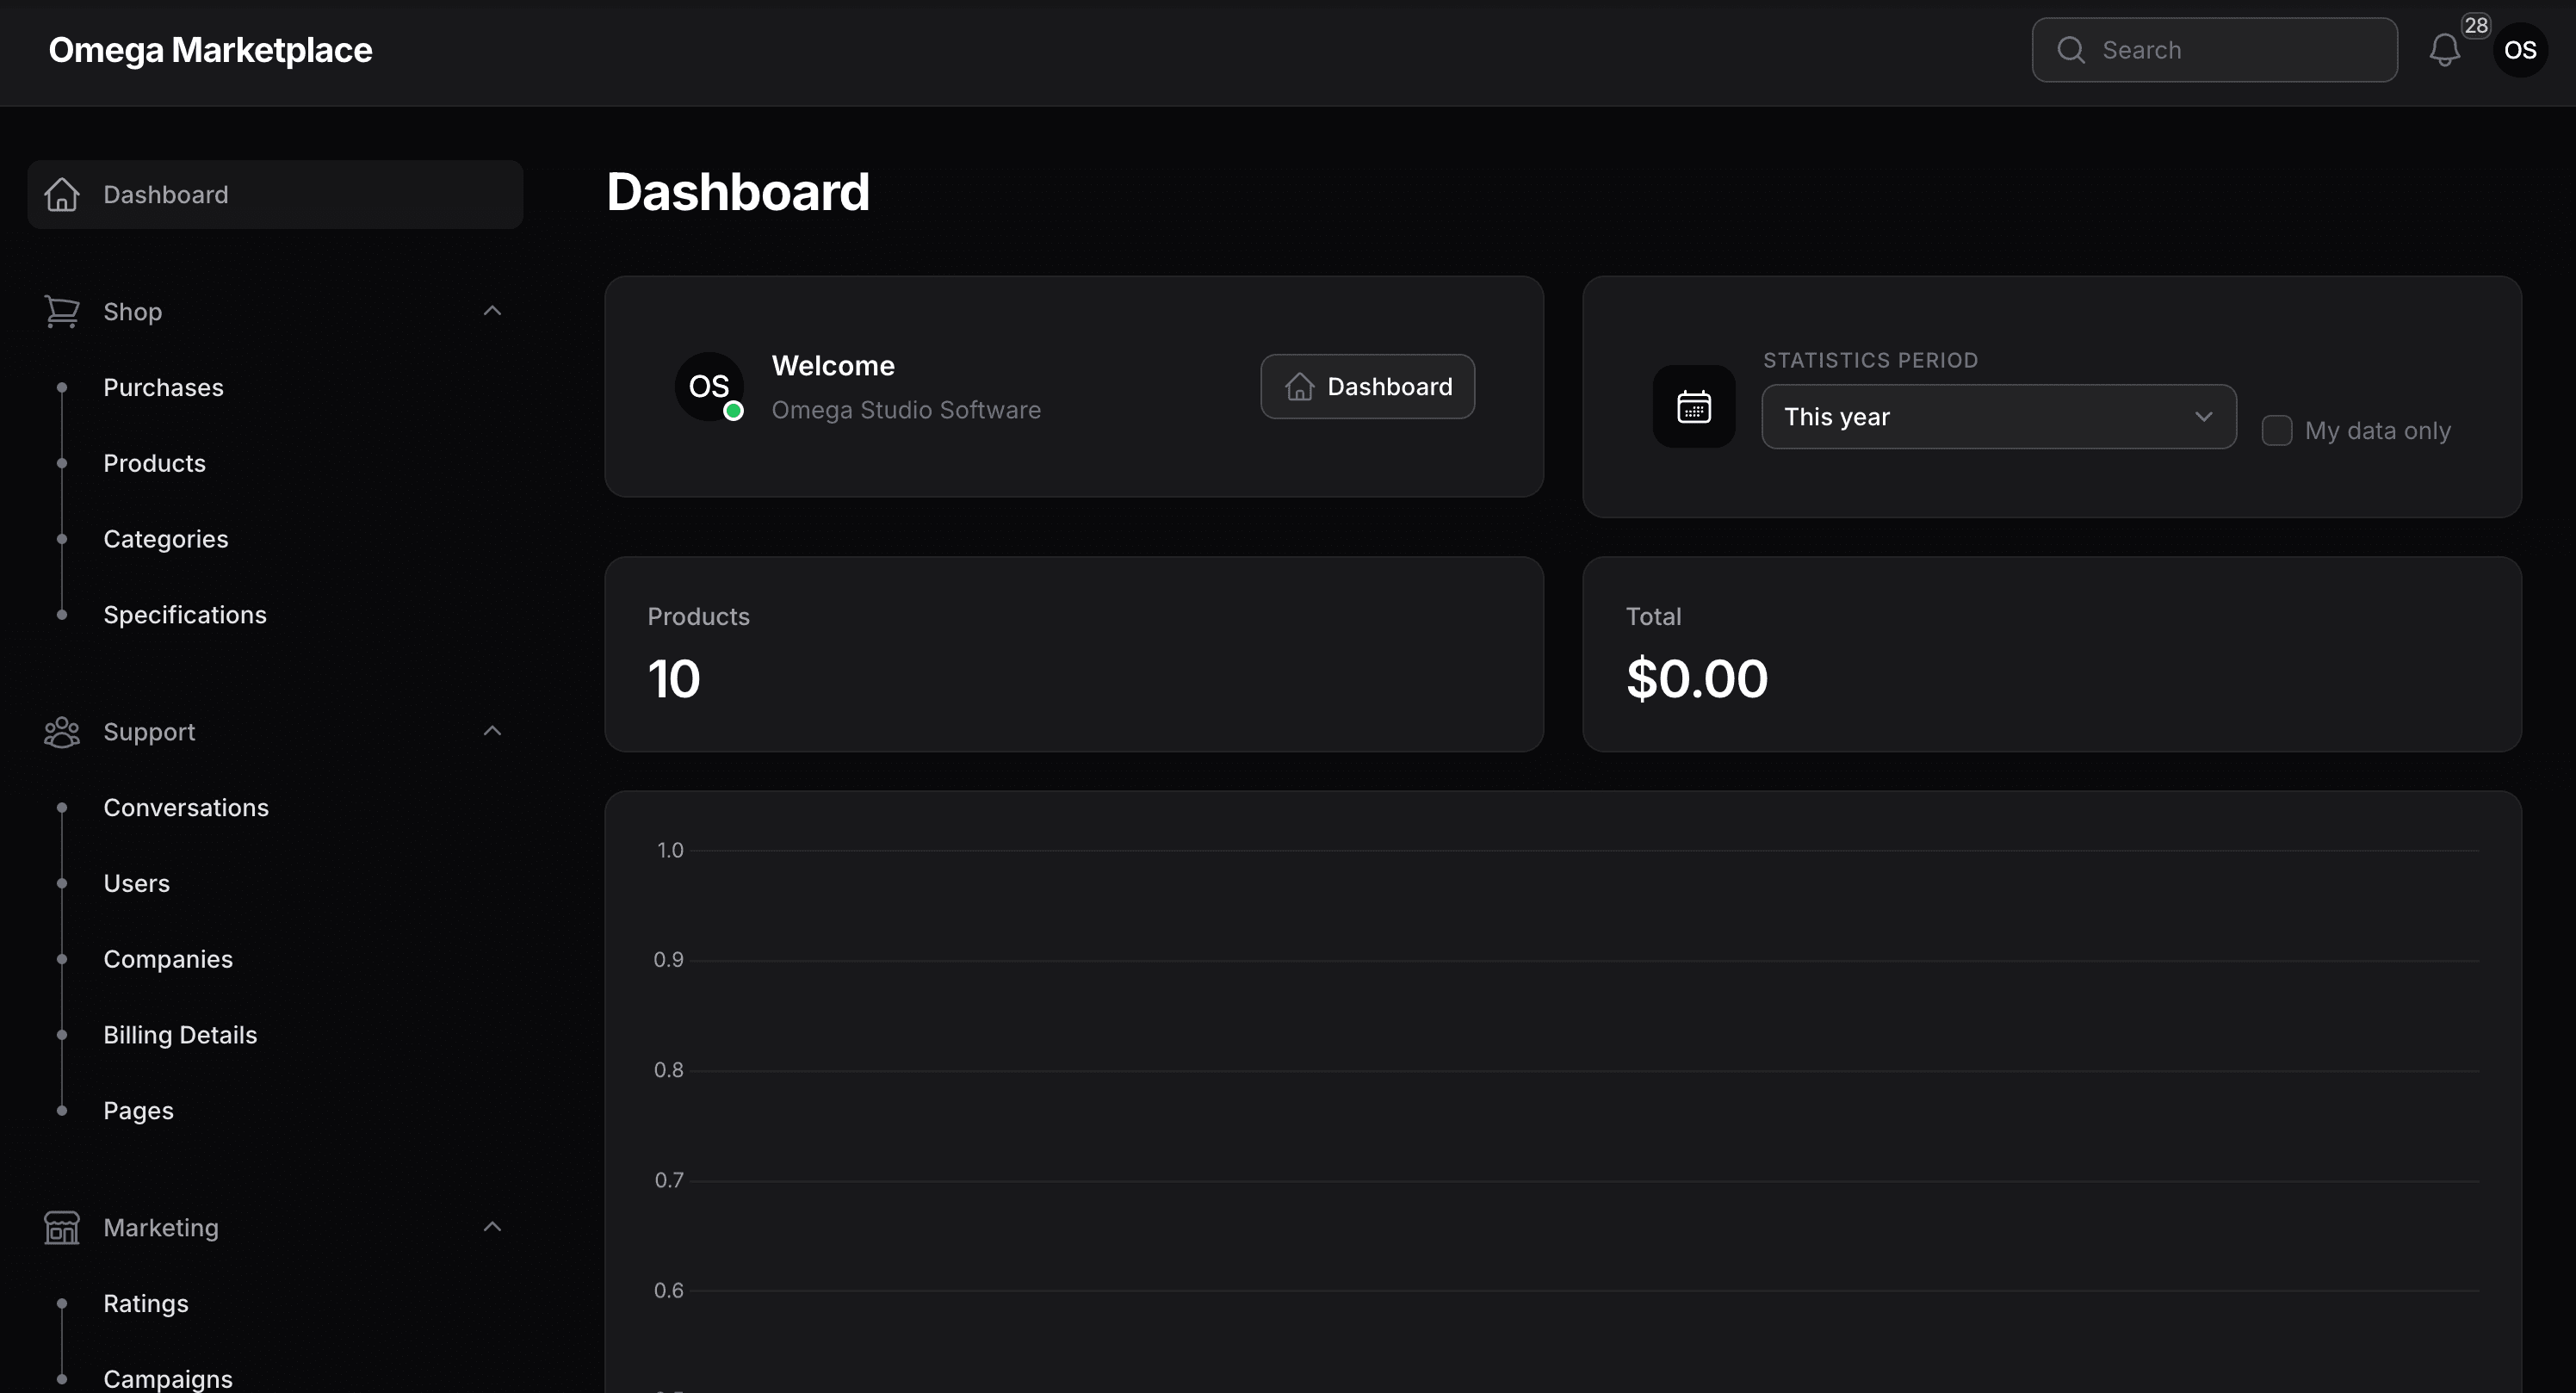Click the Dashboard button in the Welcome card

point(1367,387)
